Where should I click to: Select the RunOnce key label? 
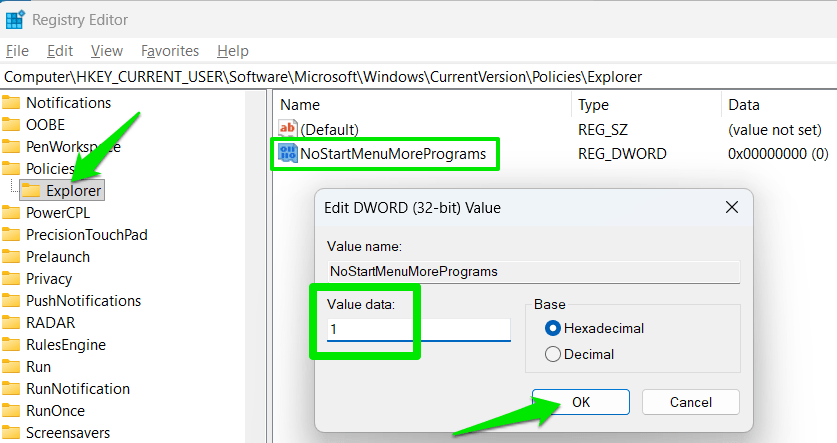pos(55,411)
